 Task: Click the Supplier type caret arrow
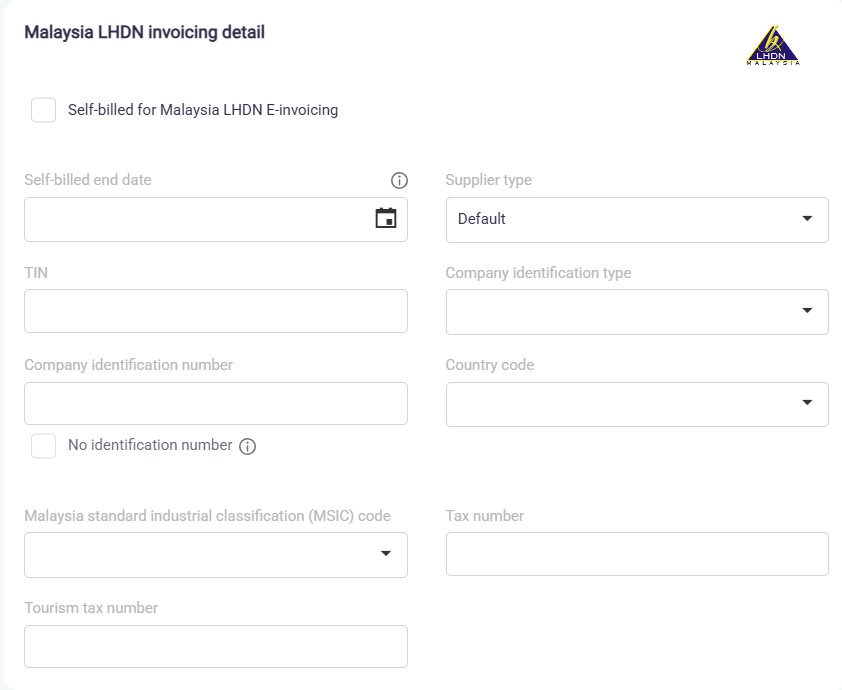click(x=807, y=219)
